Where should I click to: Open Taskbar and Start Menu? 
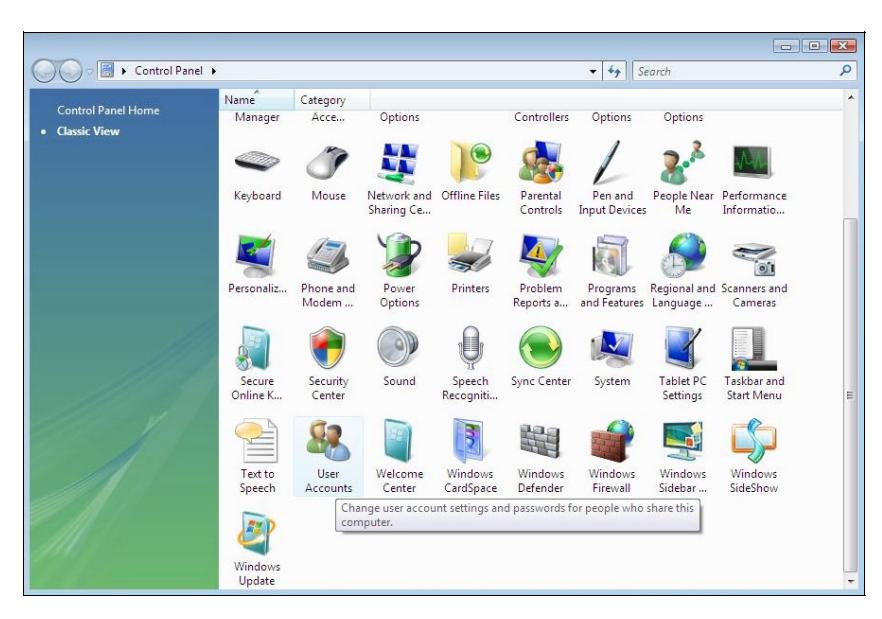click(x=754, y=365)
